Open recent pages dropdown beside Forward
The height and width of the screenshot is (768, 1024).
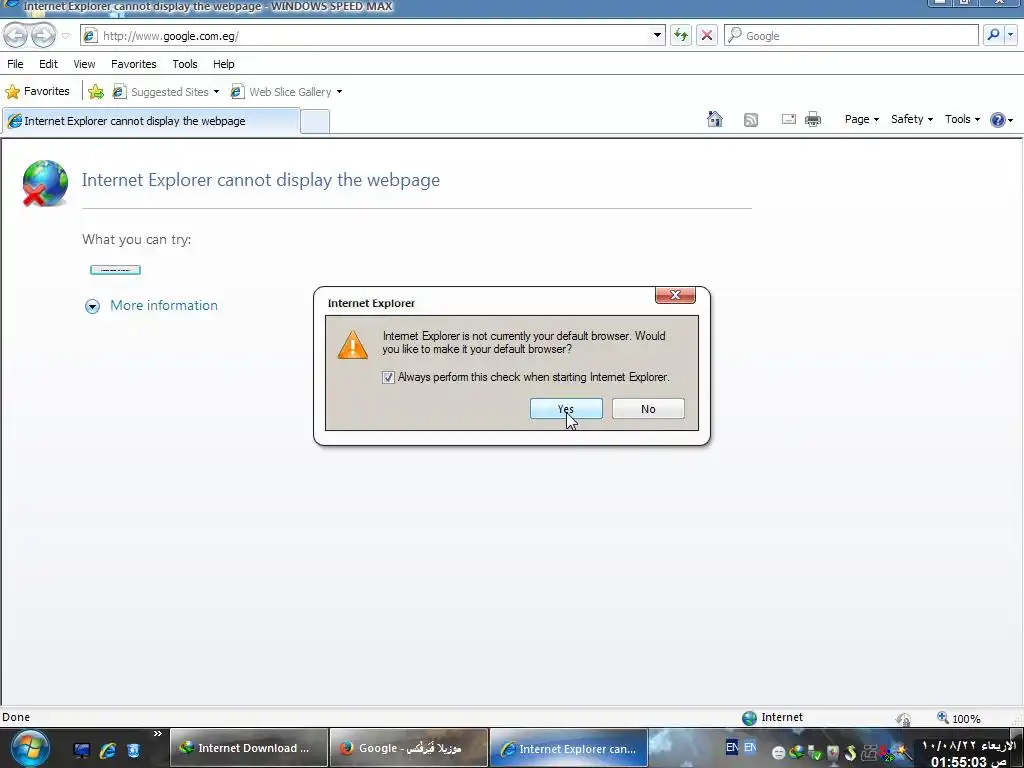pyautogui.click(x=65, y=36)
